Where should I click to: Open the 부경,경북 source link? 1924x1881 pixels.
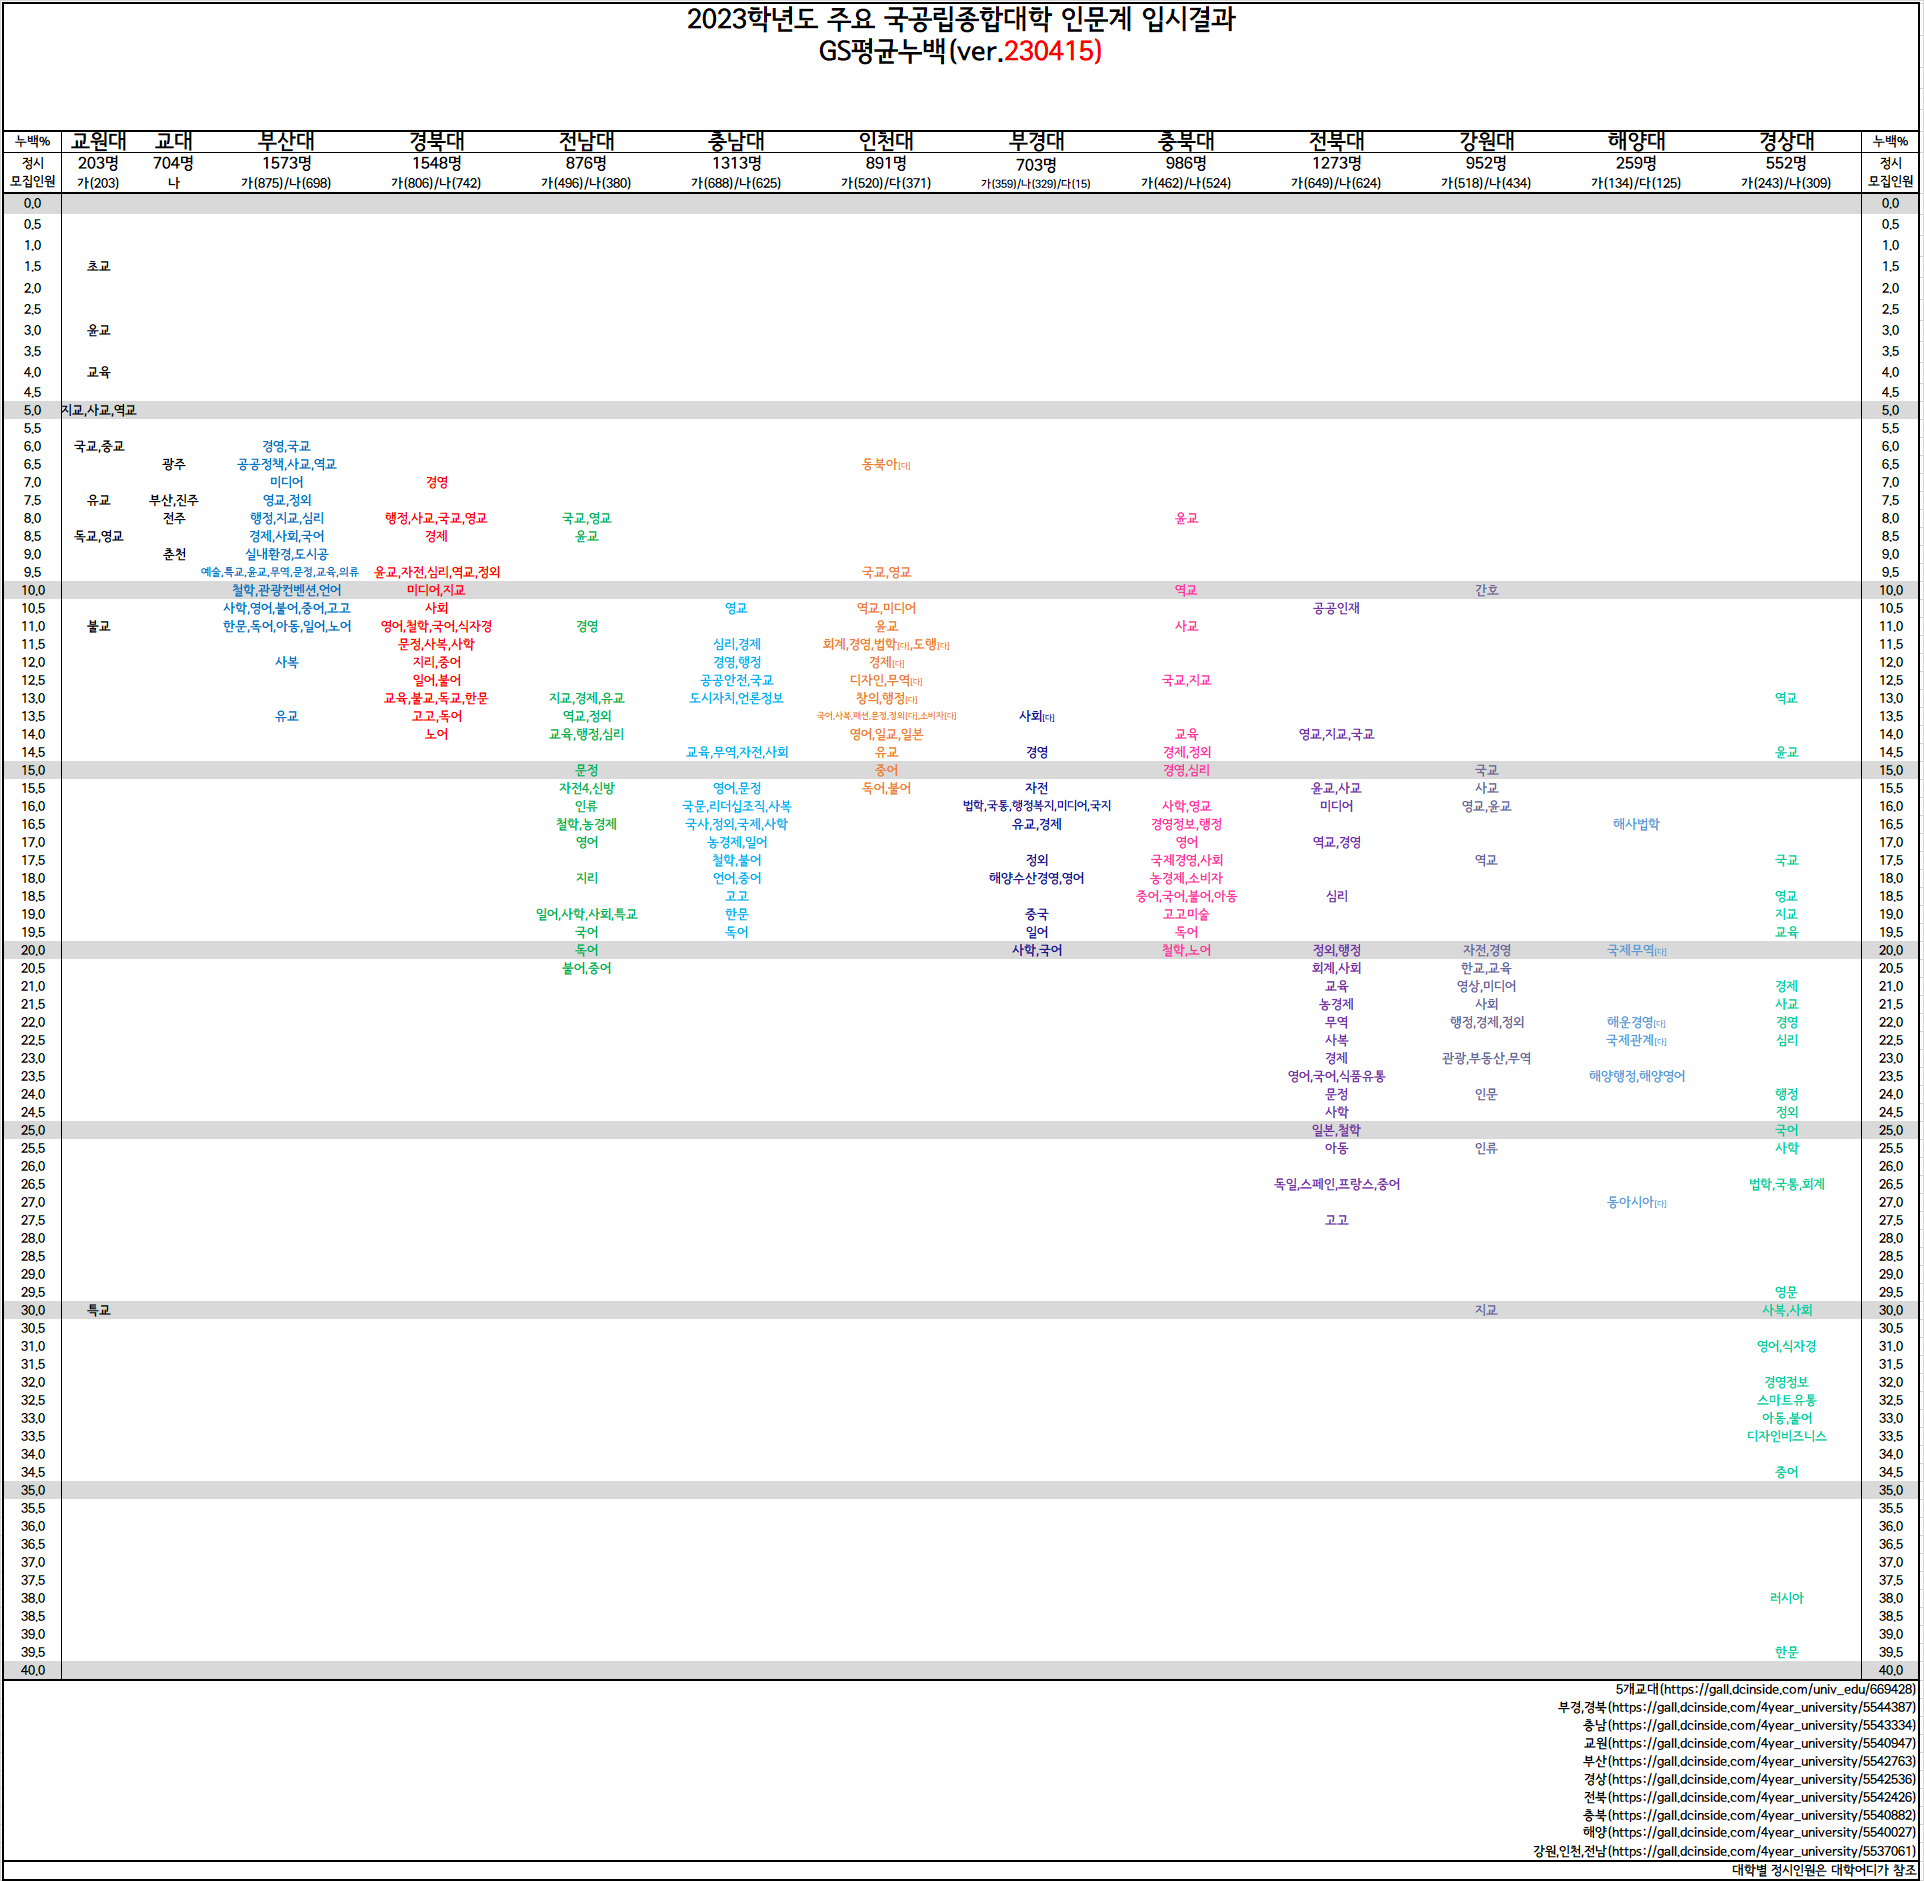click(x=1736, y=1707)
